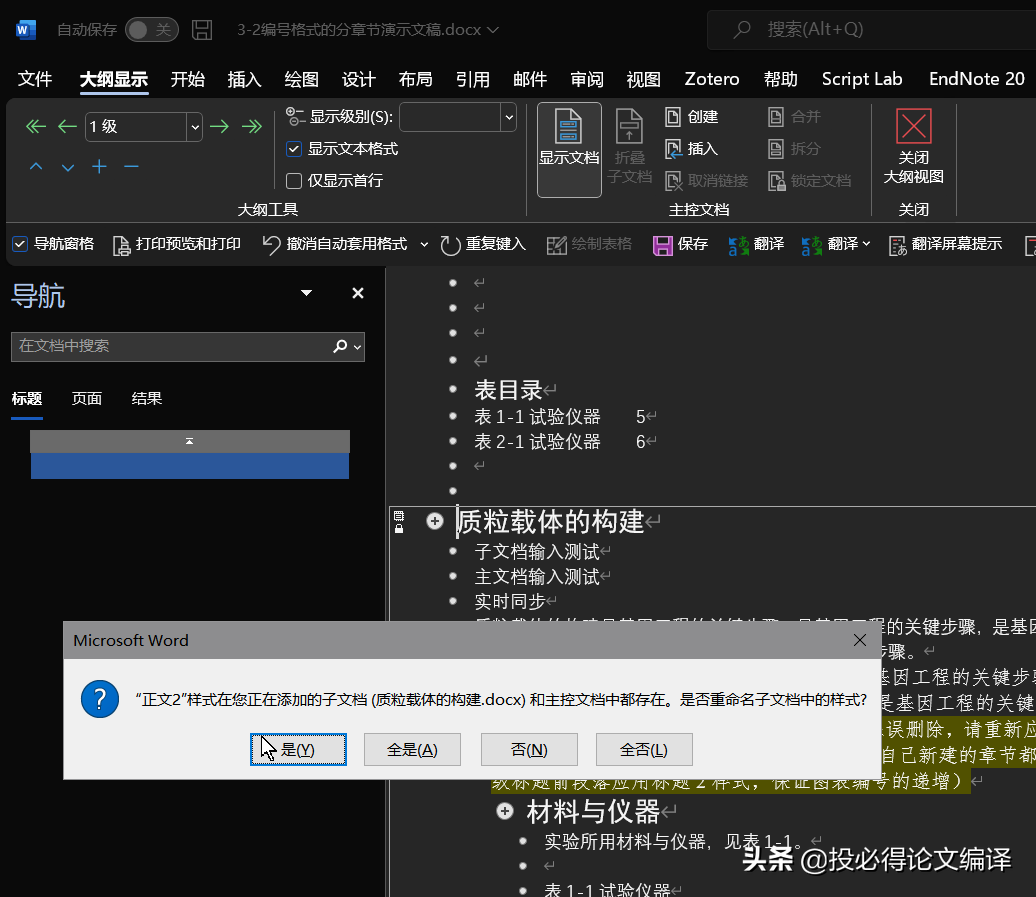
Task: Enable Show First Line Only (仅显示首行)
Action: point(294,181)
